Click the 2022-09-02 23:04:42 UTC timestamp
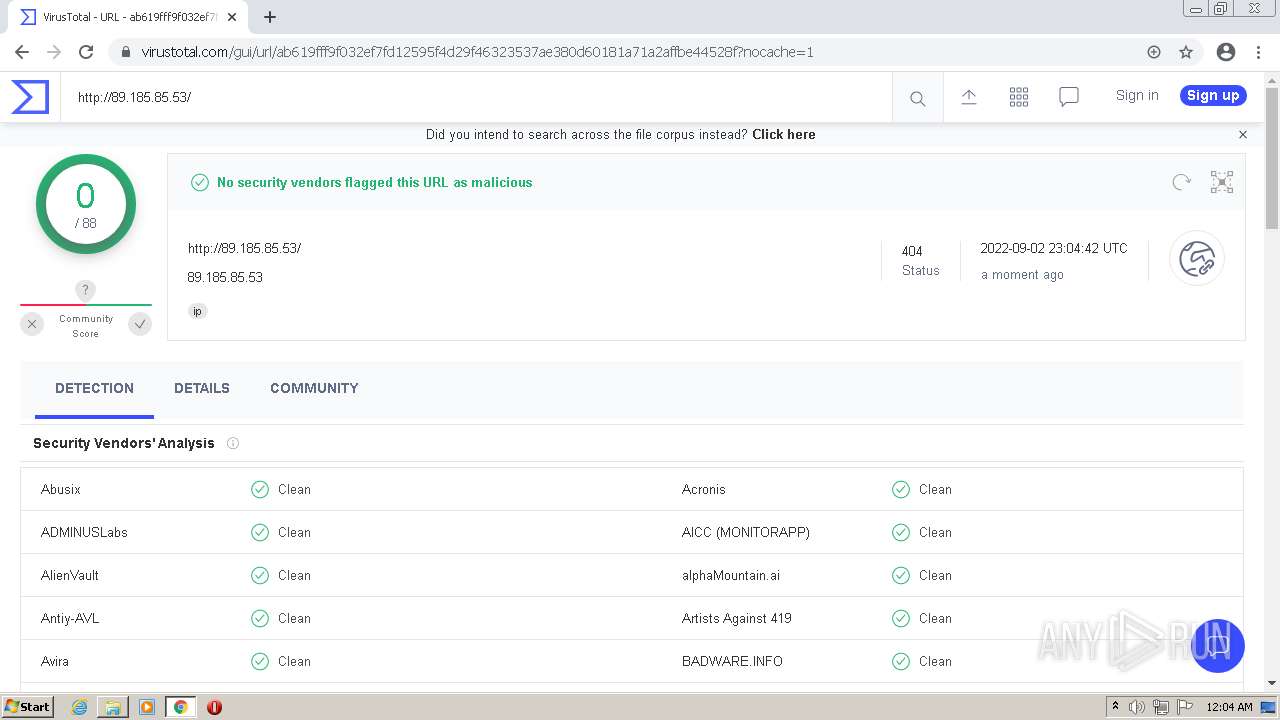Screen dimensions: 1280x720 (x=1054, y=248)
